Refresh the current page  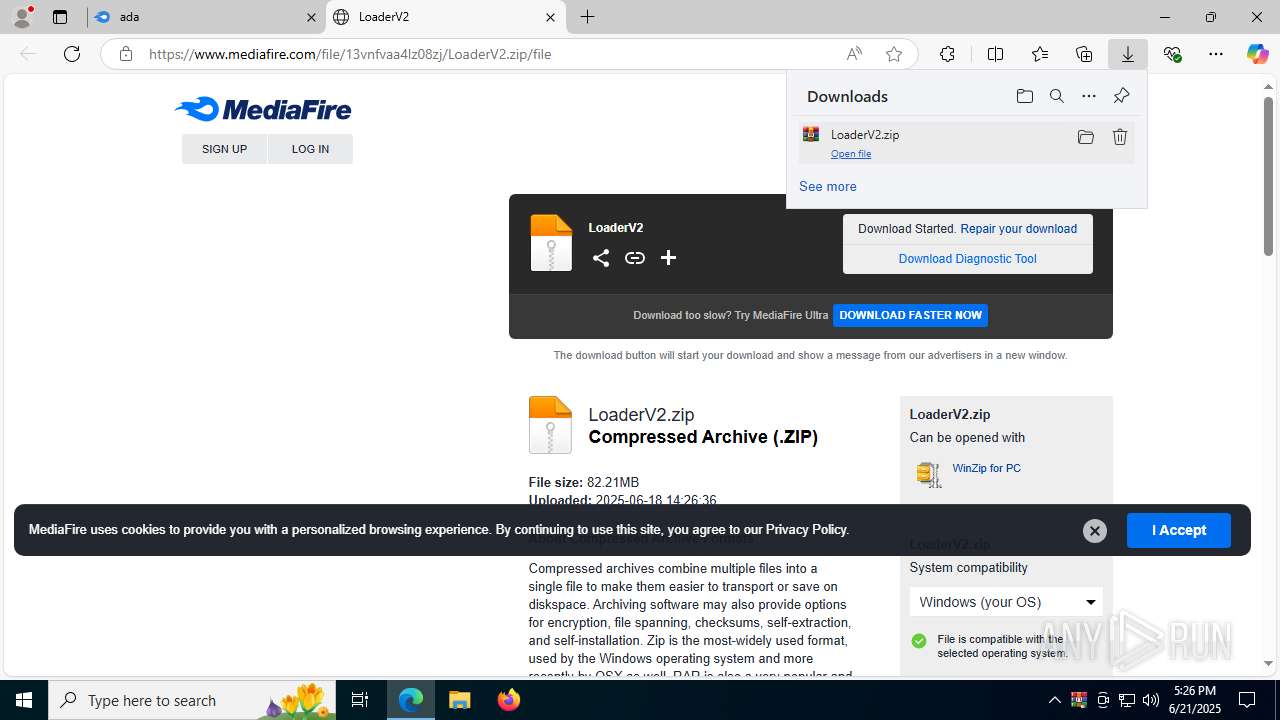pos(72,54)
